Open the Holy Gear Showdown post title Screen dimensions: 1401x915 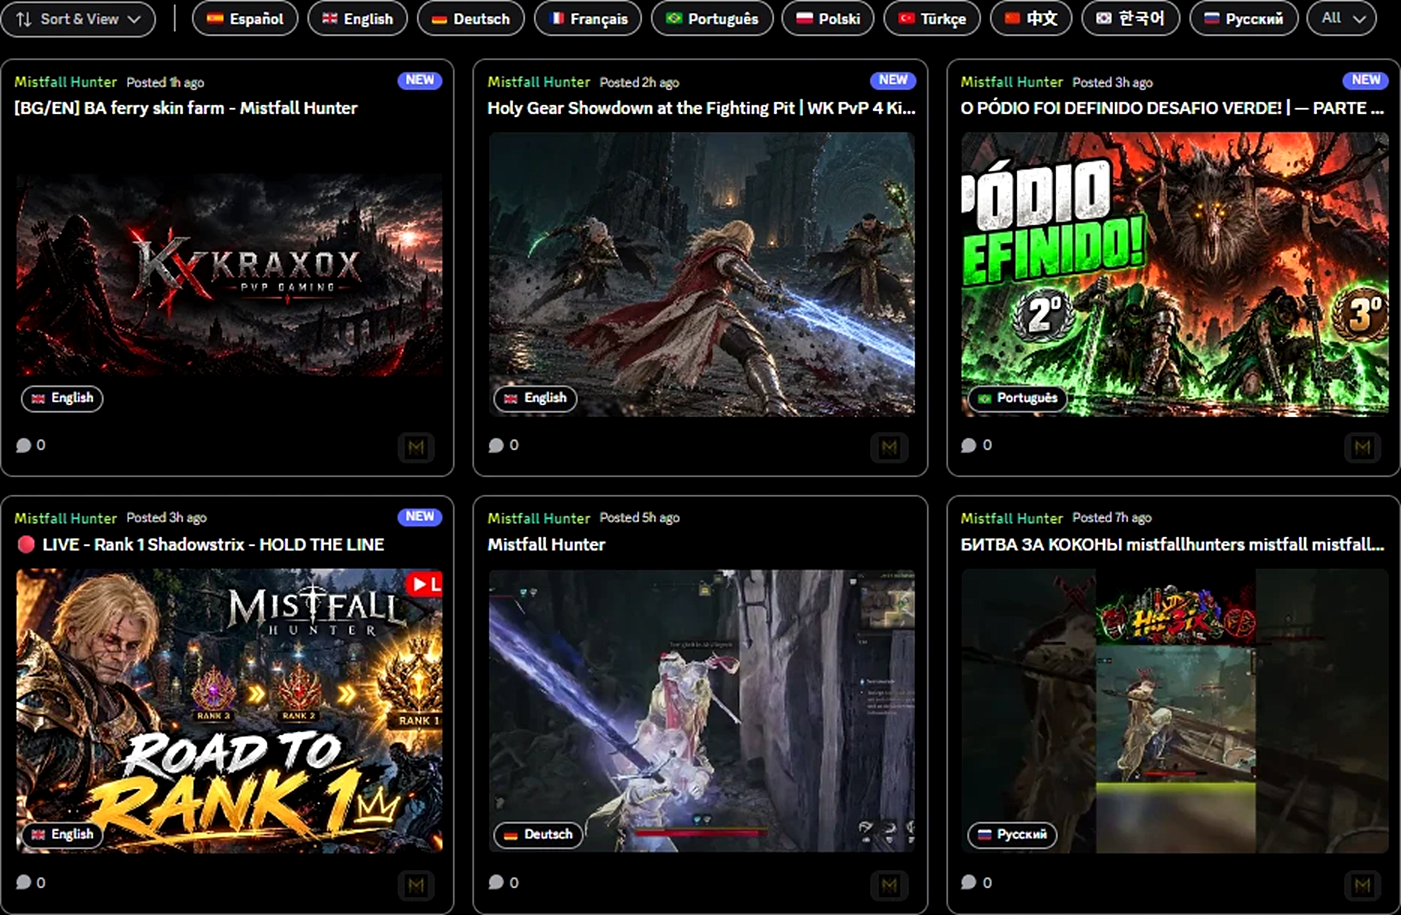click(x=701, y=108)
